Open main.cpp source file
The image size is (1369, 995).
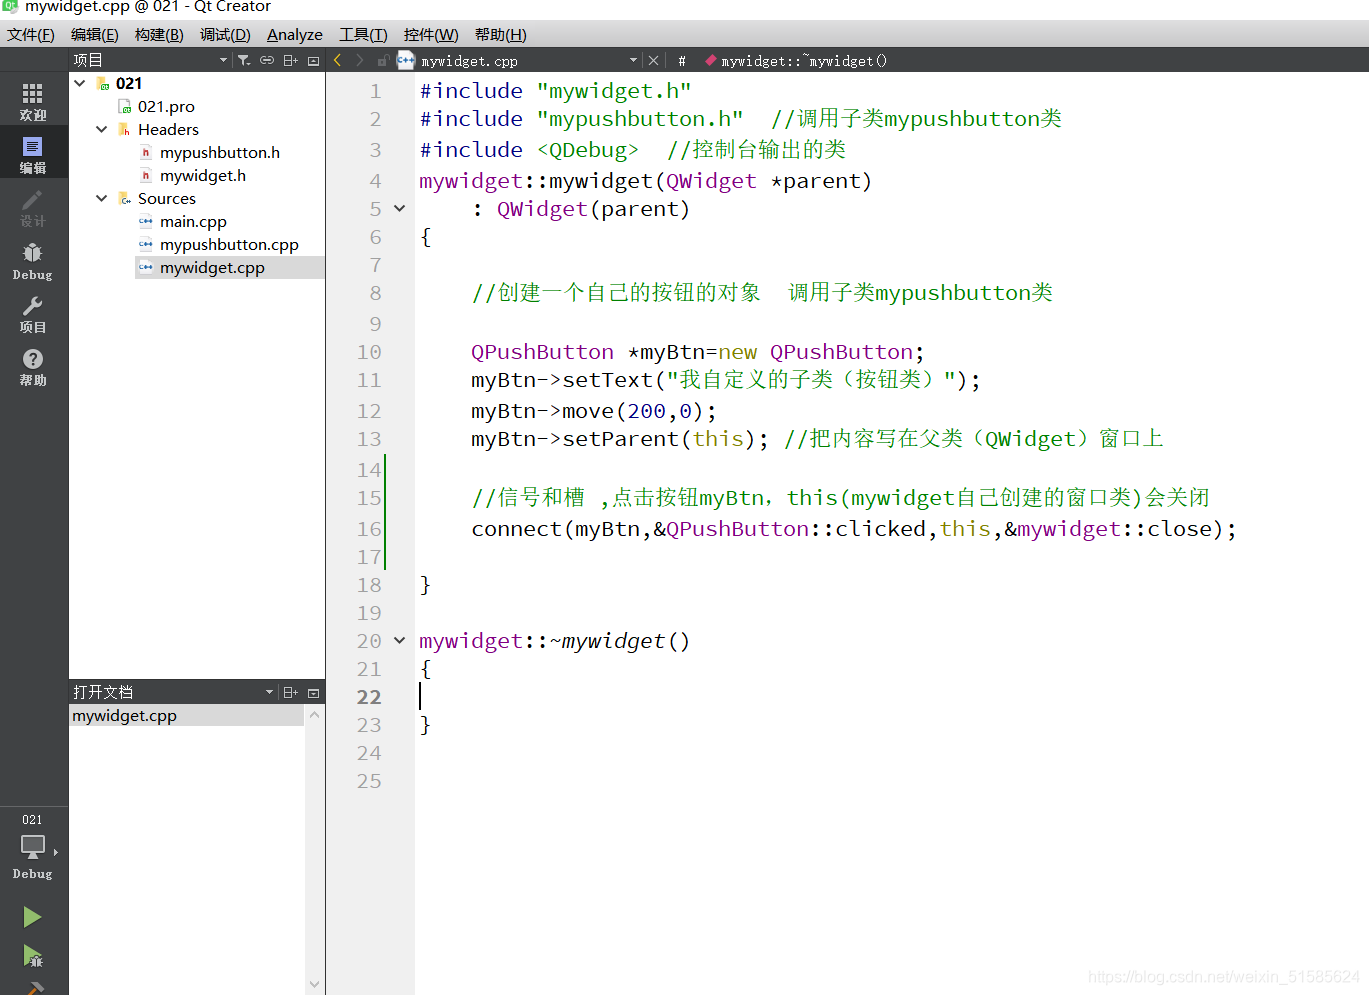click(x=193, y=221)
